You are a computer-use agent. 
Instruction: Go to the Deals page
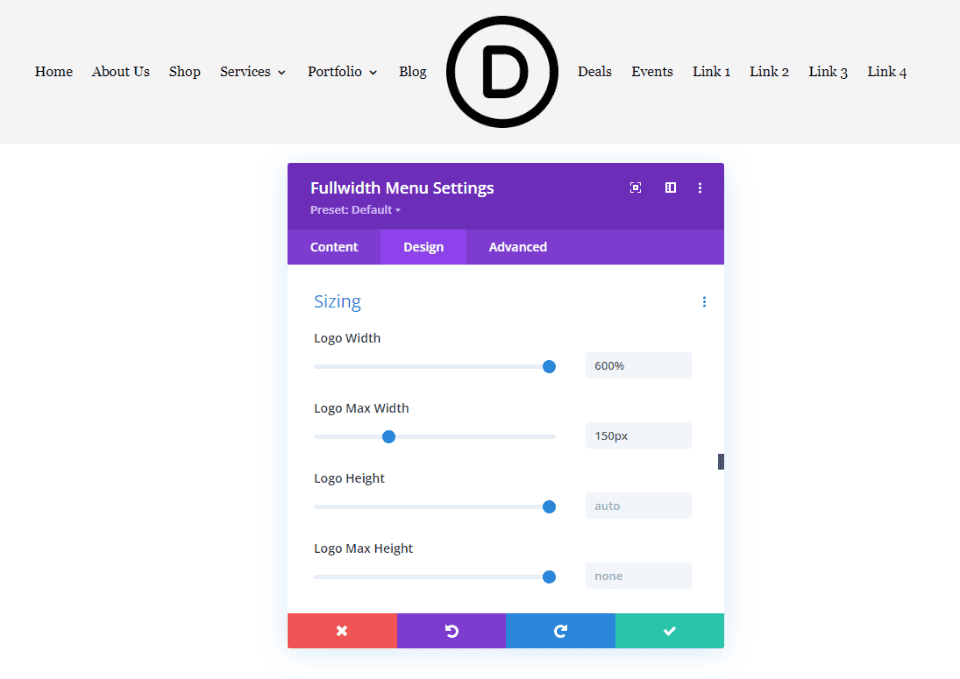pos(594,72)
